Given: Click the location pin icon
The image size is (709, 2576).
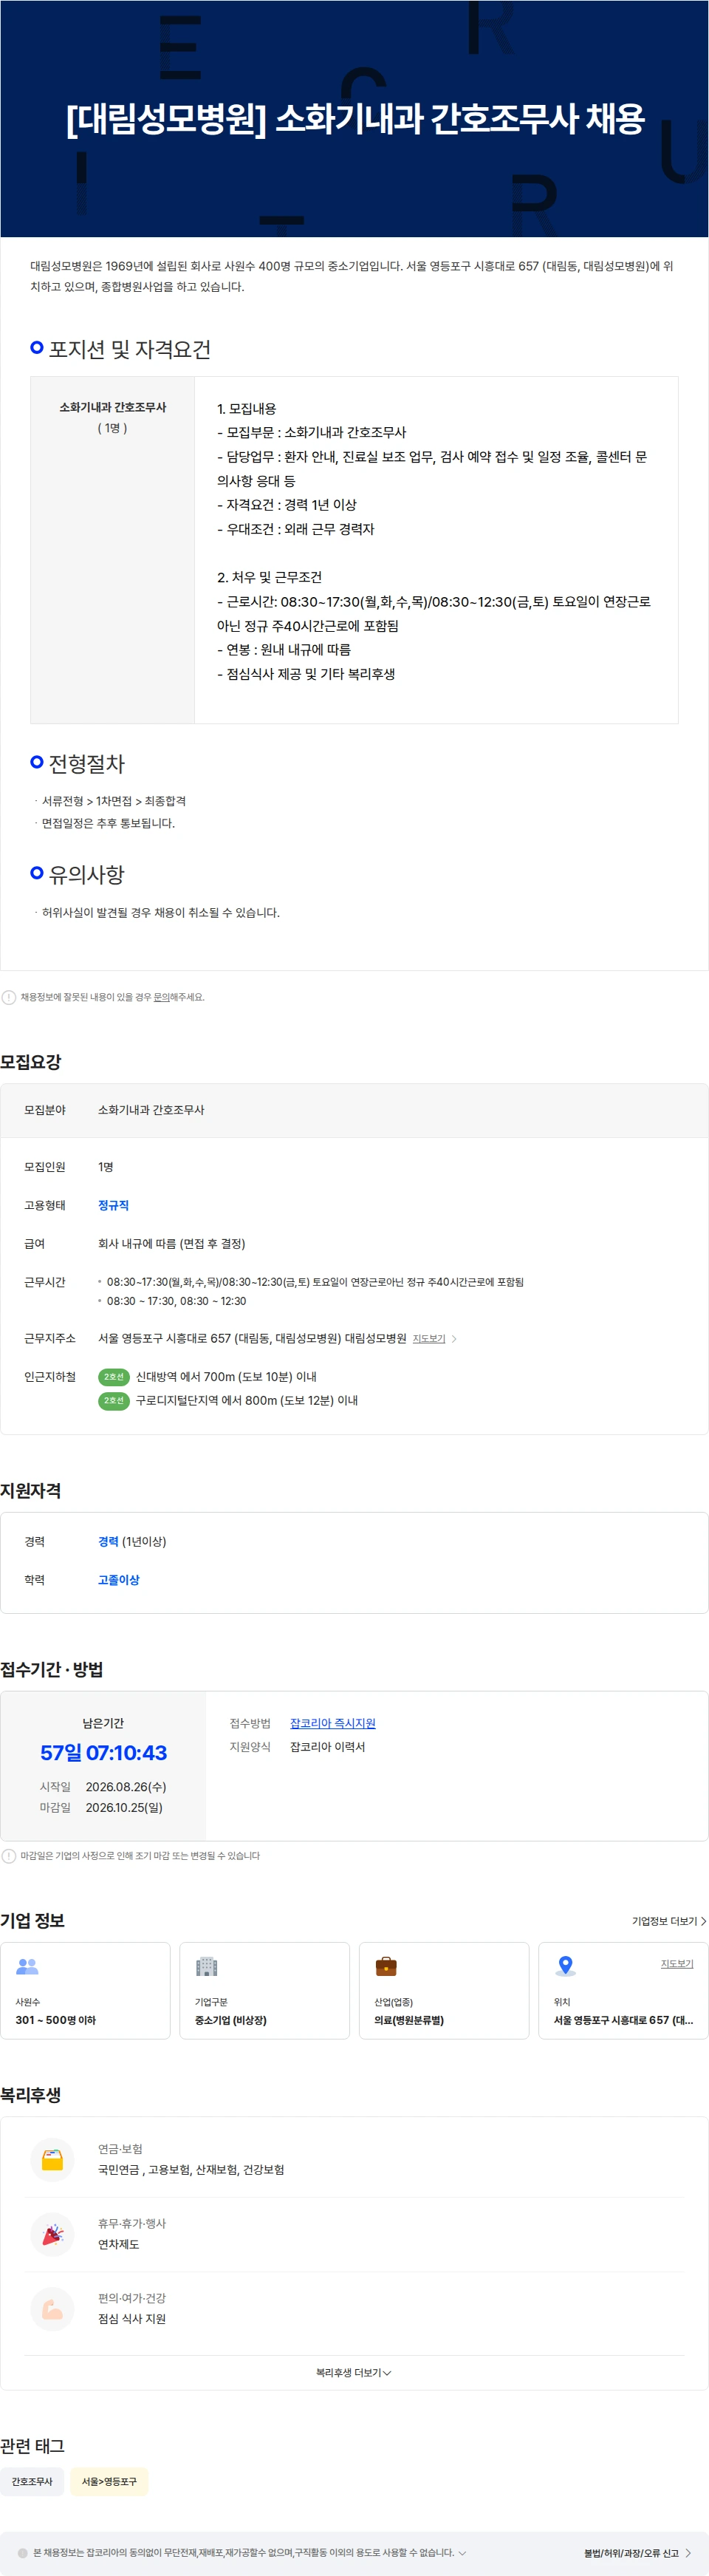Looking at the screenshot, I should pyautogui.click(x=565, y=1966).
